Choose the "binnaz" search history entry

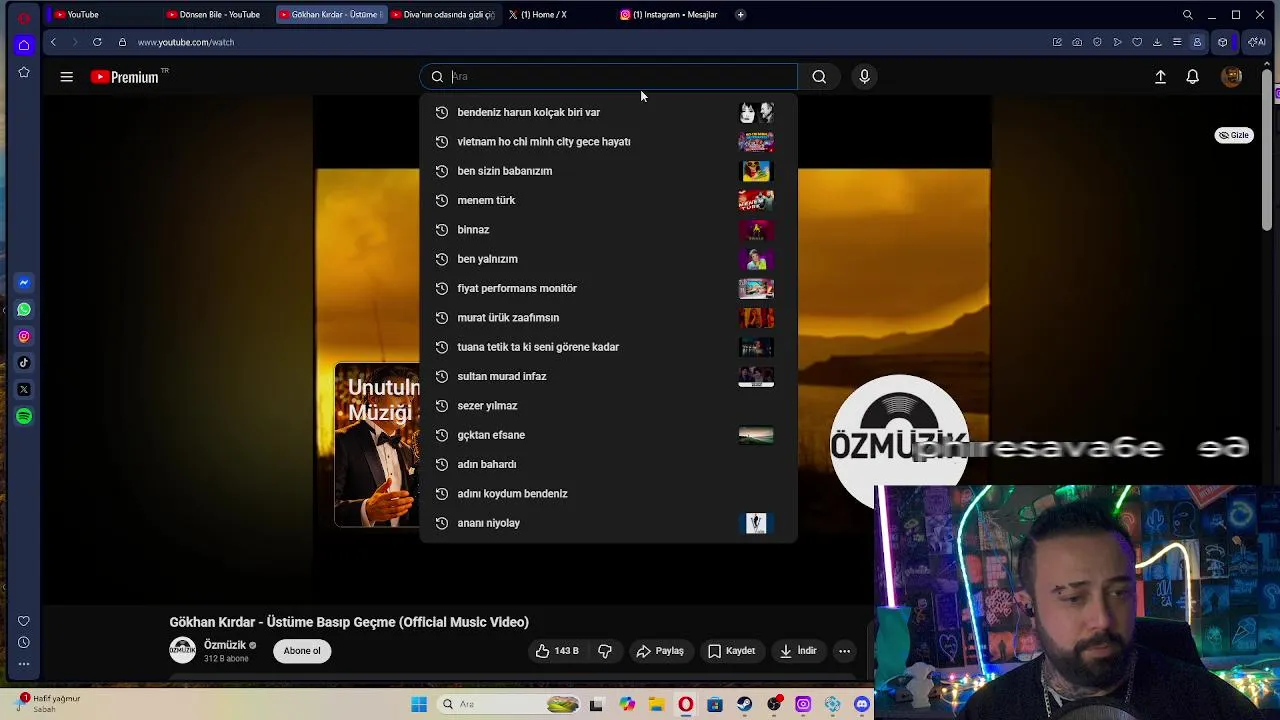608,230
